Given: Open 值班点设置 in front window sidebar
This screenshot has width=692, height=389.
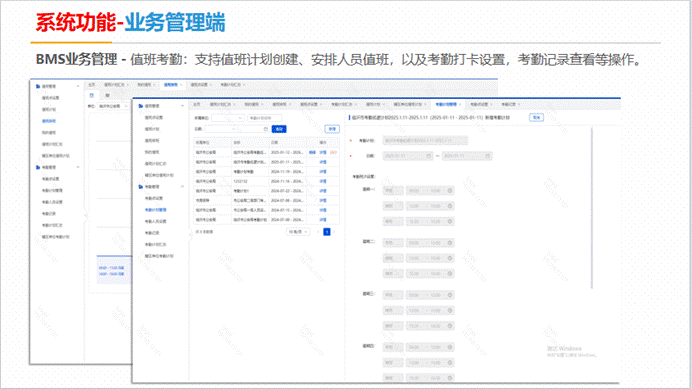Looking at the screenshot, I should (154, 118).
